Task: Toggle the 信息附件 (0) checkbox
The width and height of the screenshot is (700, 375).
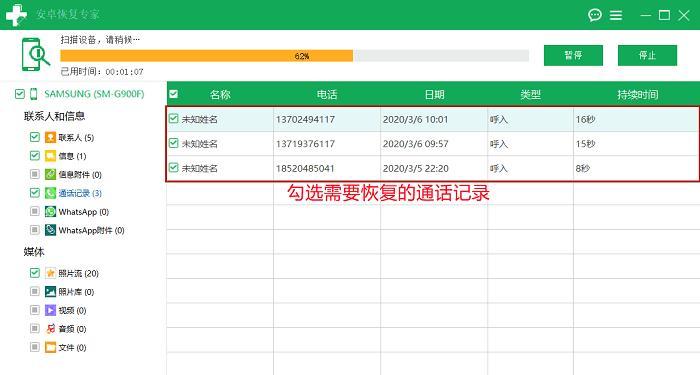Action: 34,174
